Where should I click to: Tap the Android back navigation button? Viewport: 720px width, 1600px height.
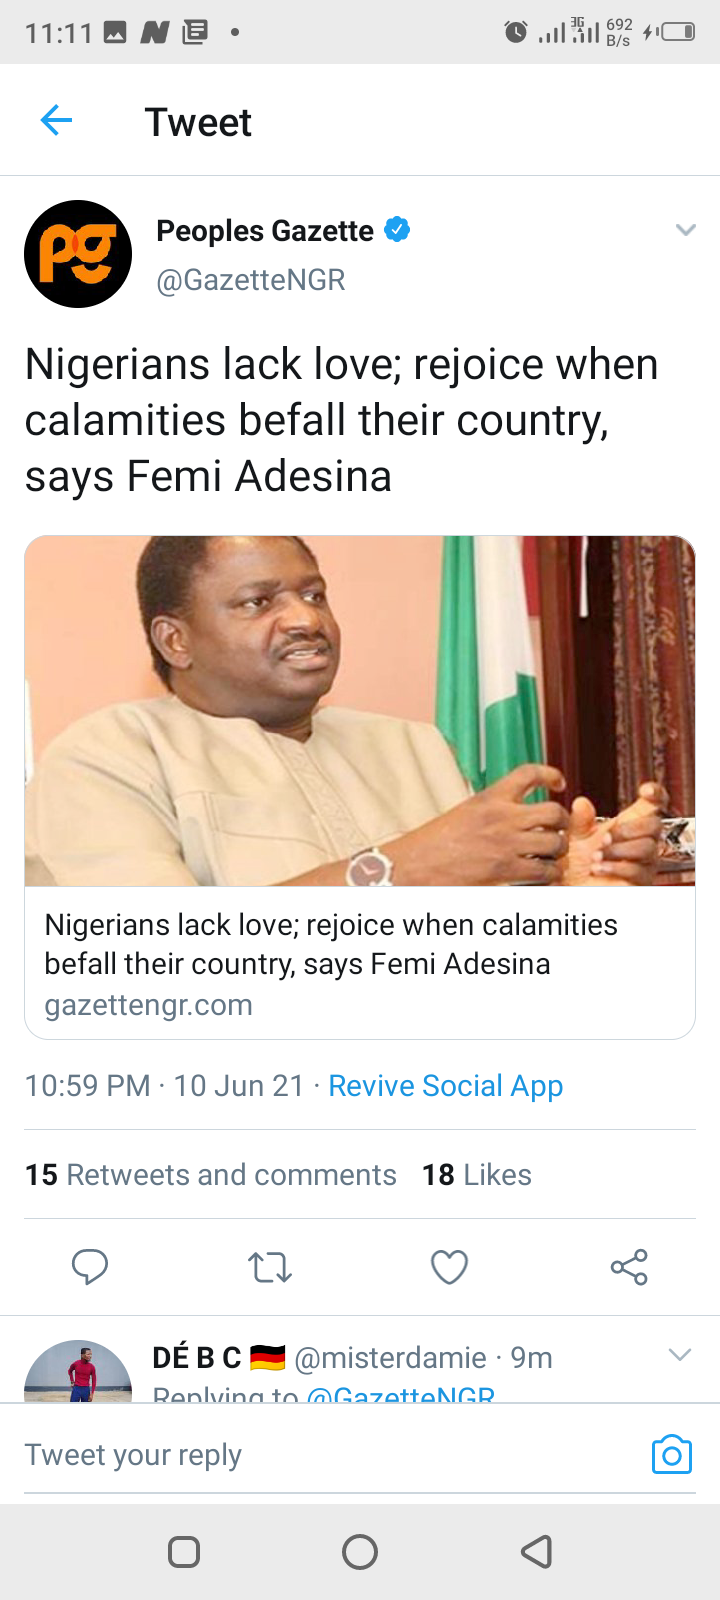click(537, 1552)
